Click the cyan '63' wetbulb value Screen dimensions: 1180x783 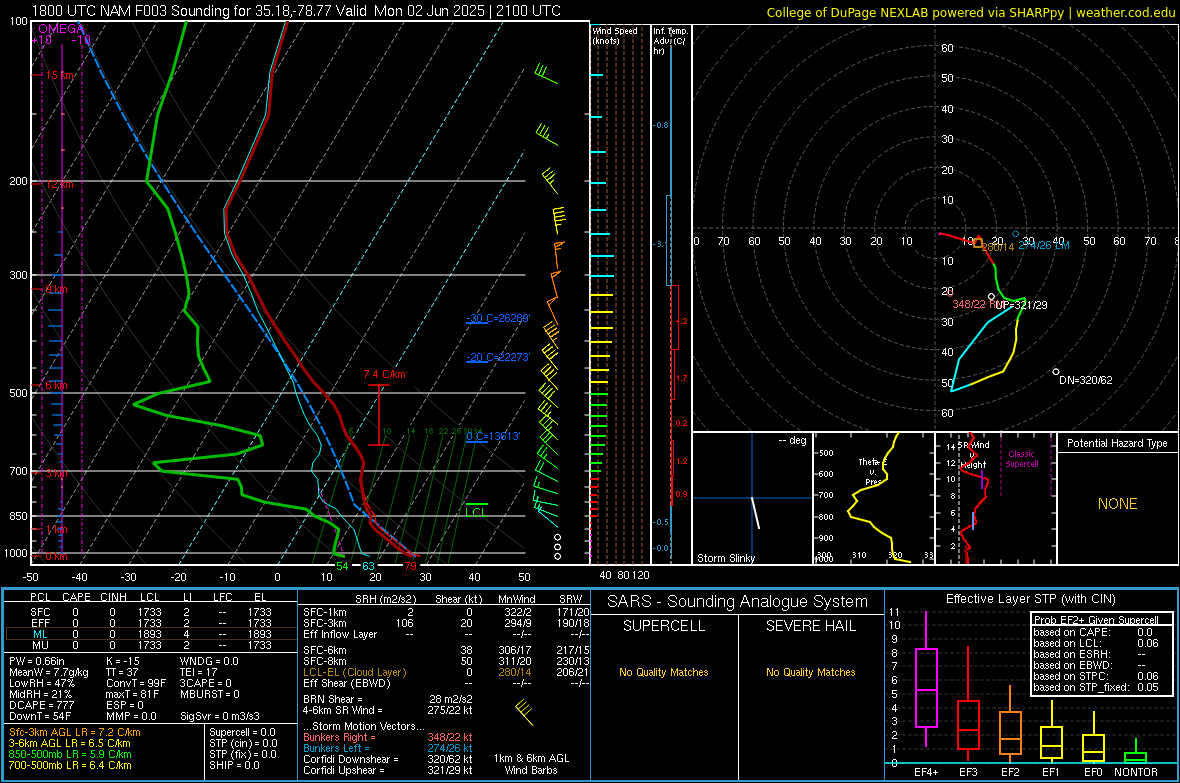pyautogui.click(x=368, y=566)
